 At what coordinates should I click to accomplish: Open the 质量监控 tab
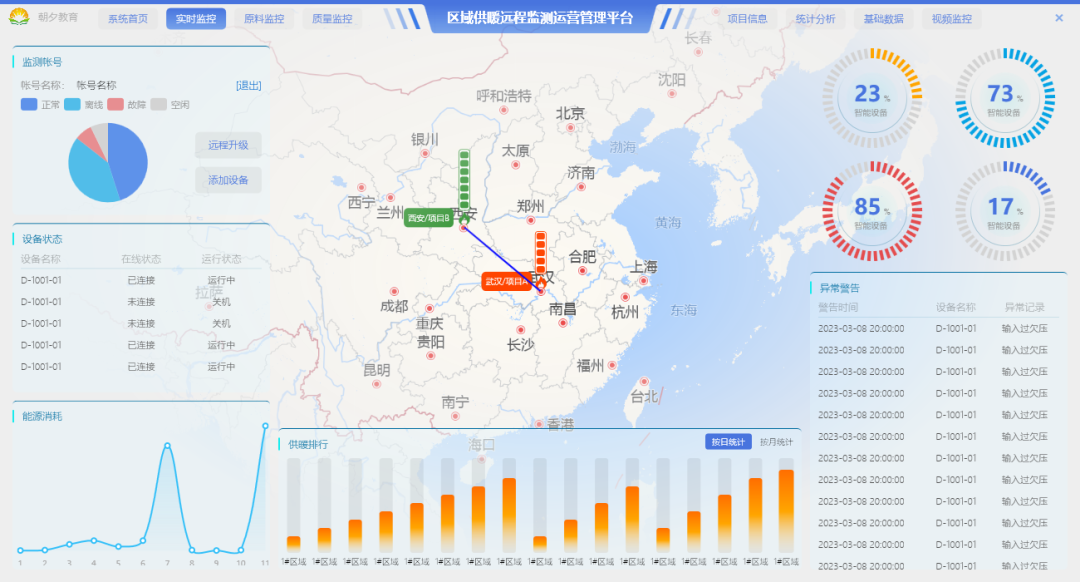[331, 18]
